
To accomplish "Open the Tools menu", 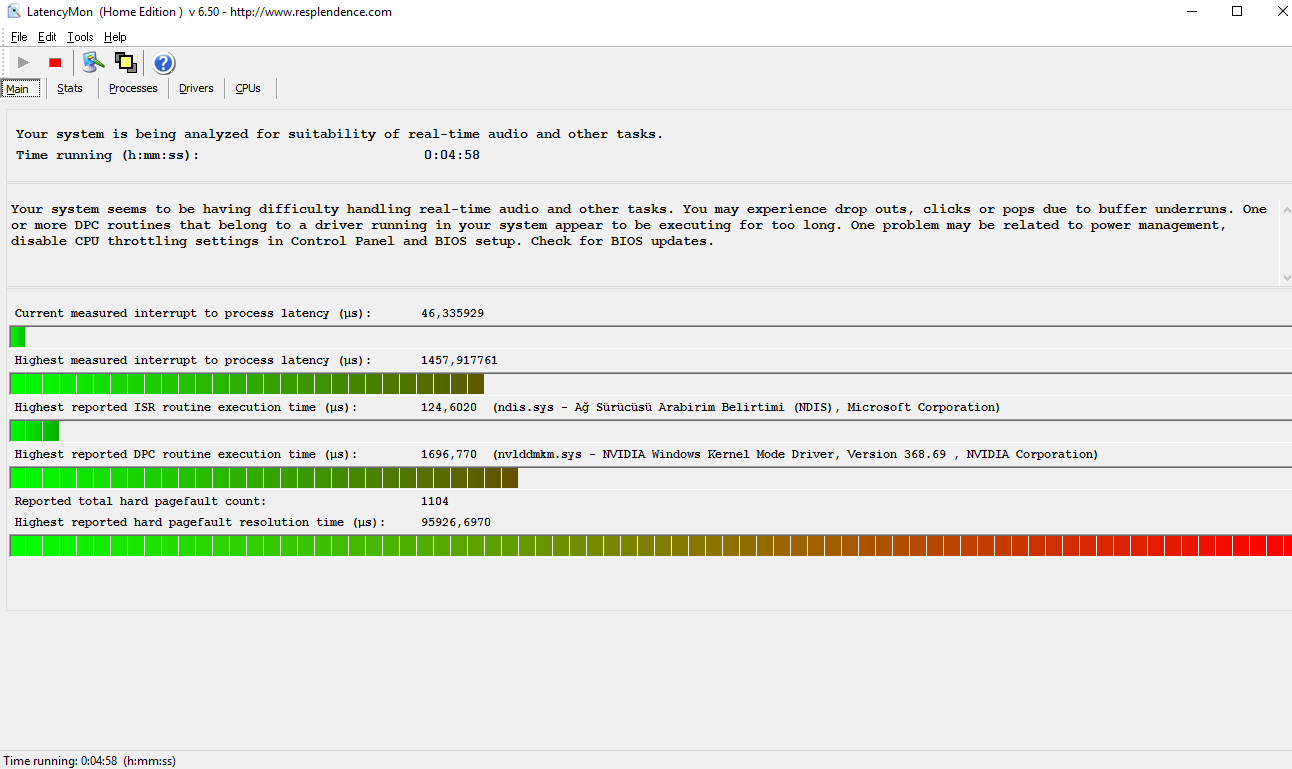I will 80,37.
